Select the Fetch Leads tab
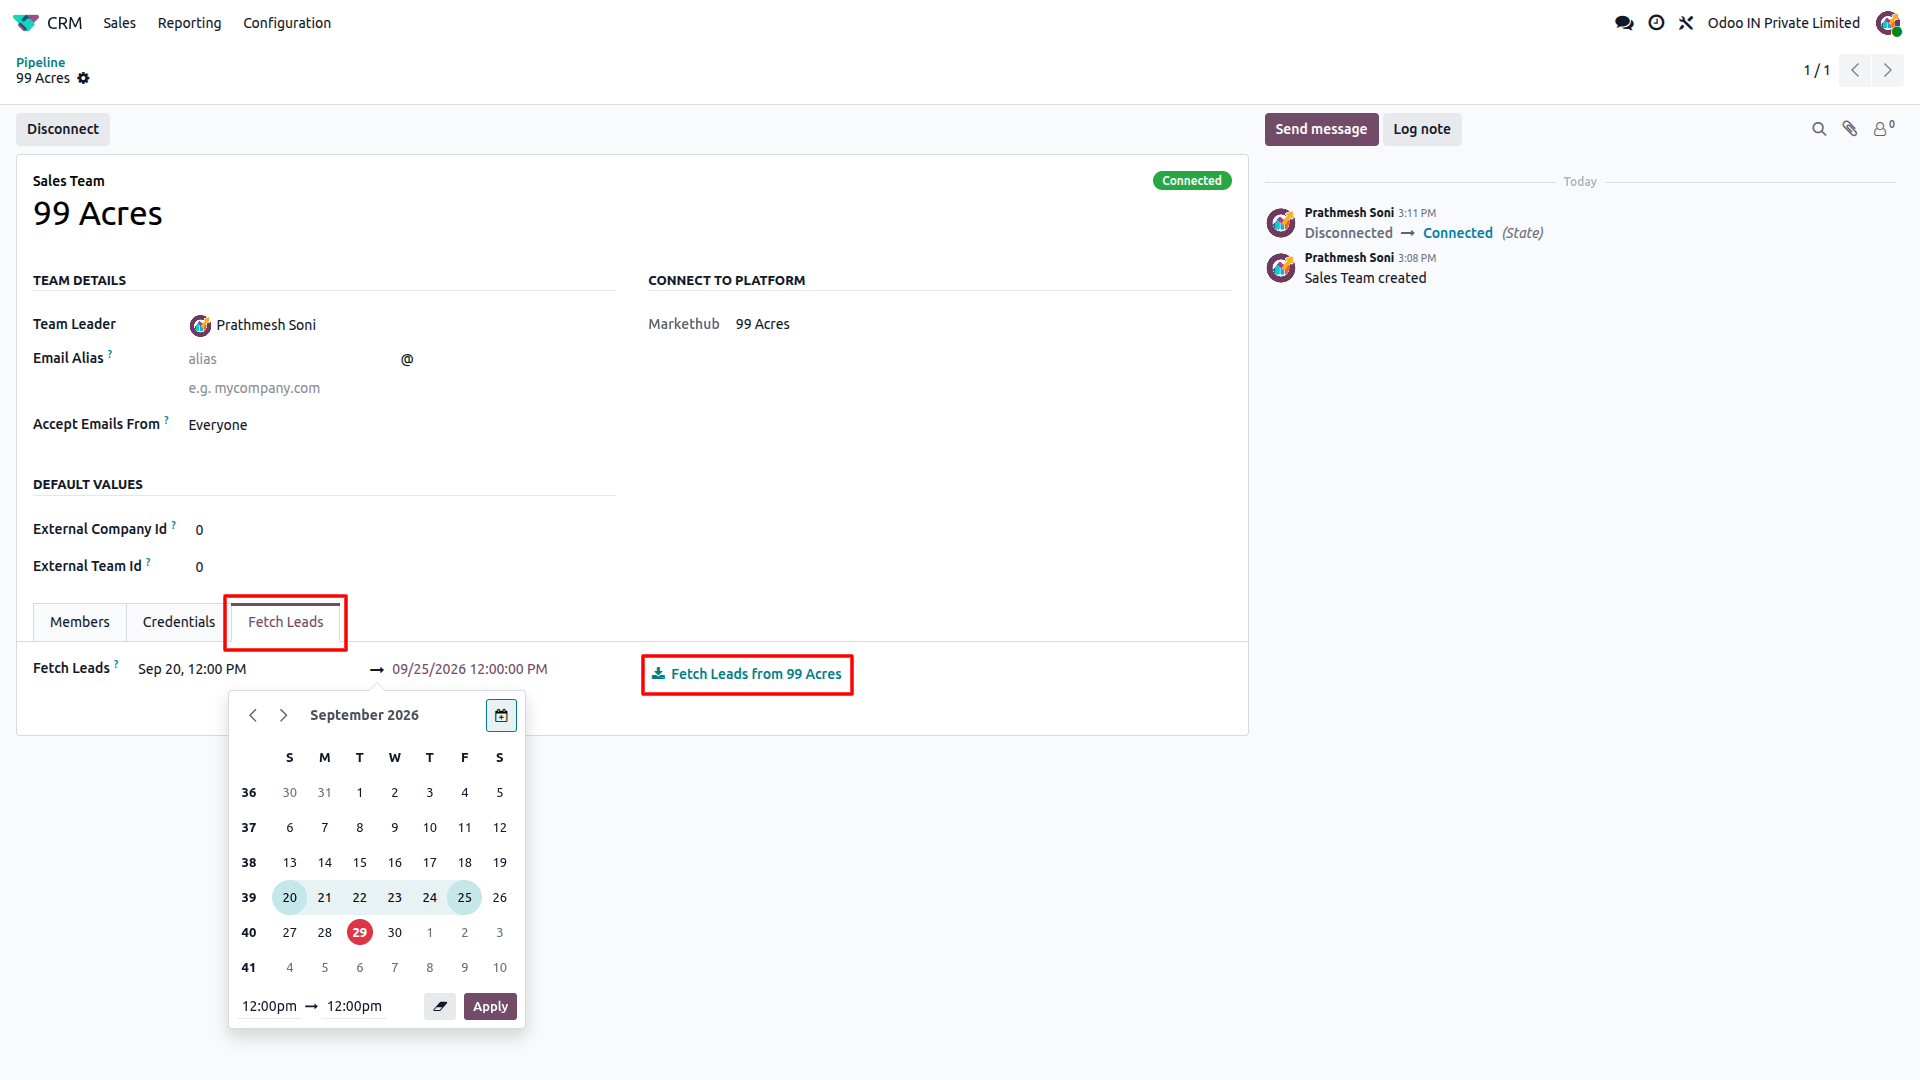The height and width of the screenshot is (1080, 1920). tap(286, 622)
